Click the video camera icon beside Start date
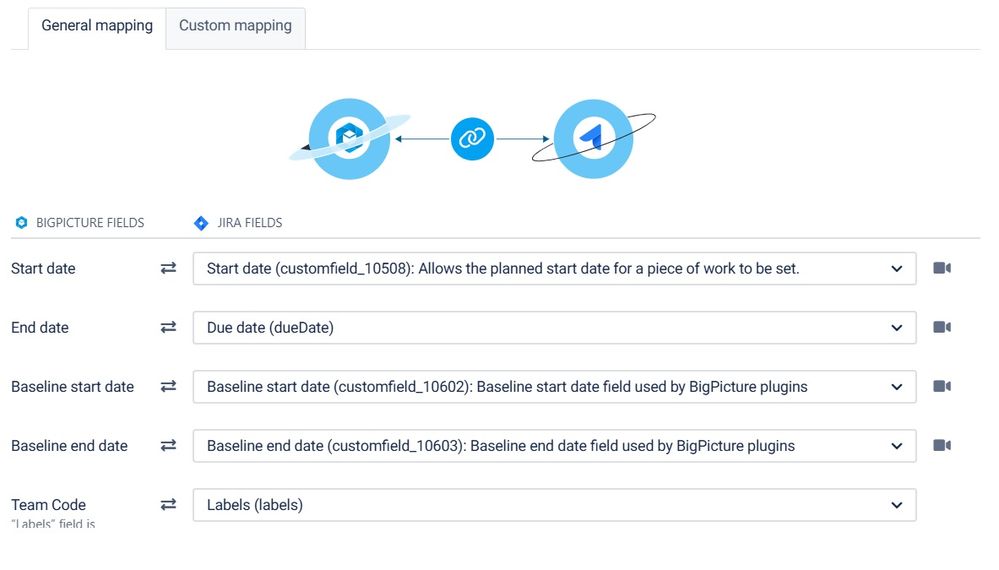Image resolution: width=999 pixels, height=570 pixels. (942, 268)
